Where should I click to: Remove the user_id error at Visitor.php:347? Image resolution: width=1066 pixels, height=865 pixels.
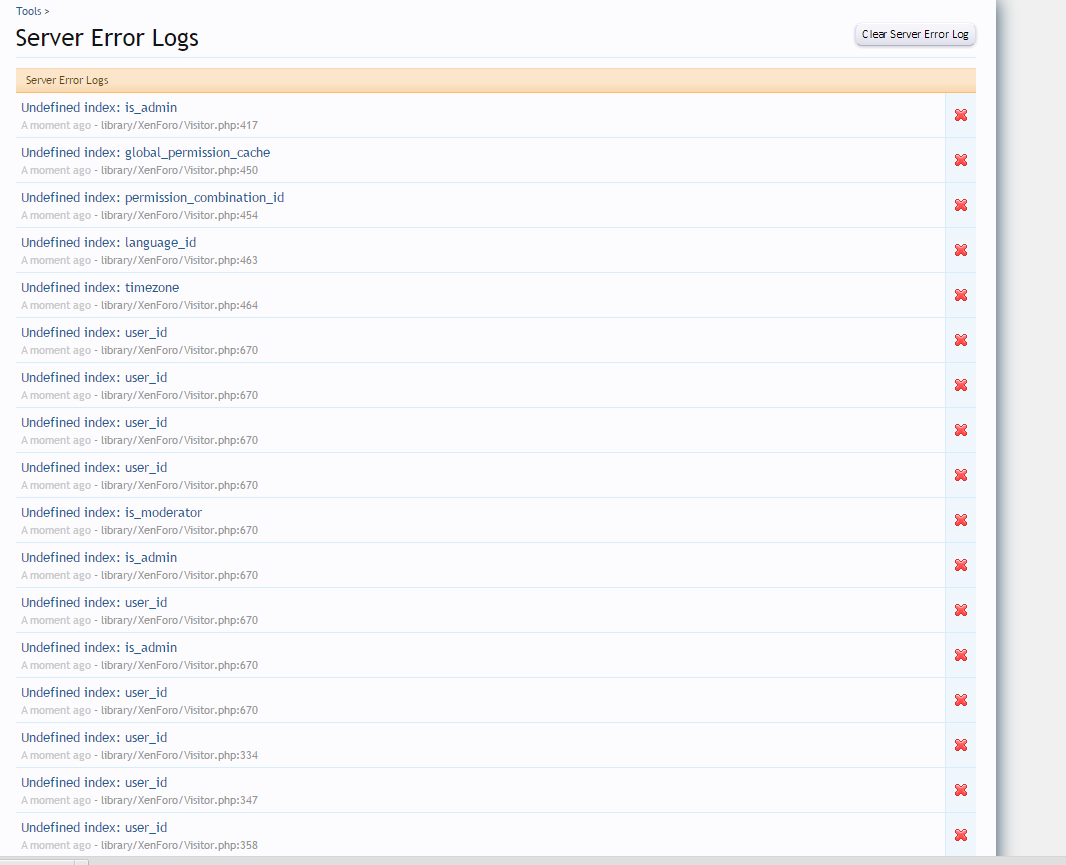[x=960, y=790]
